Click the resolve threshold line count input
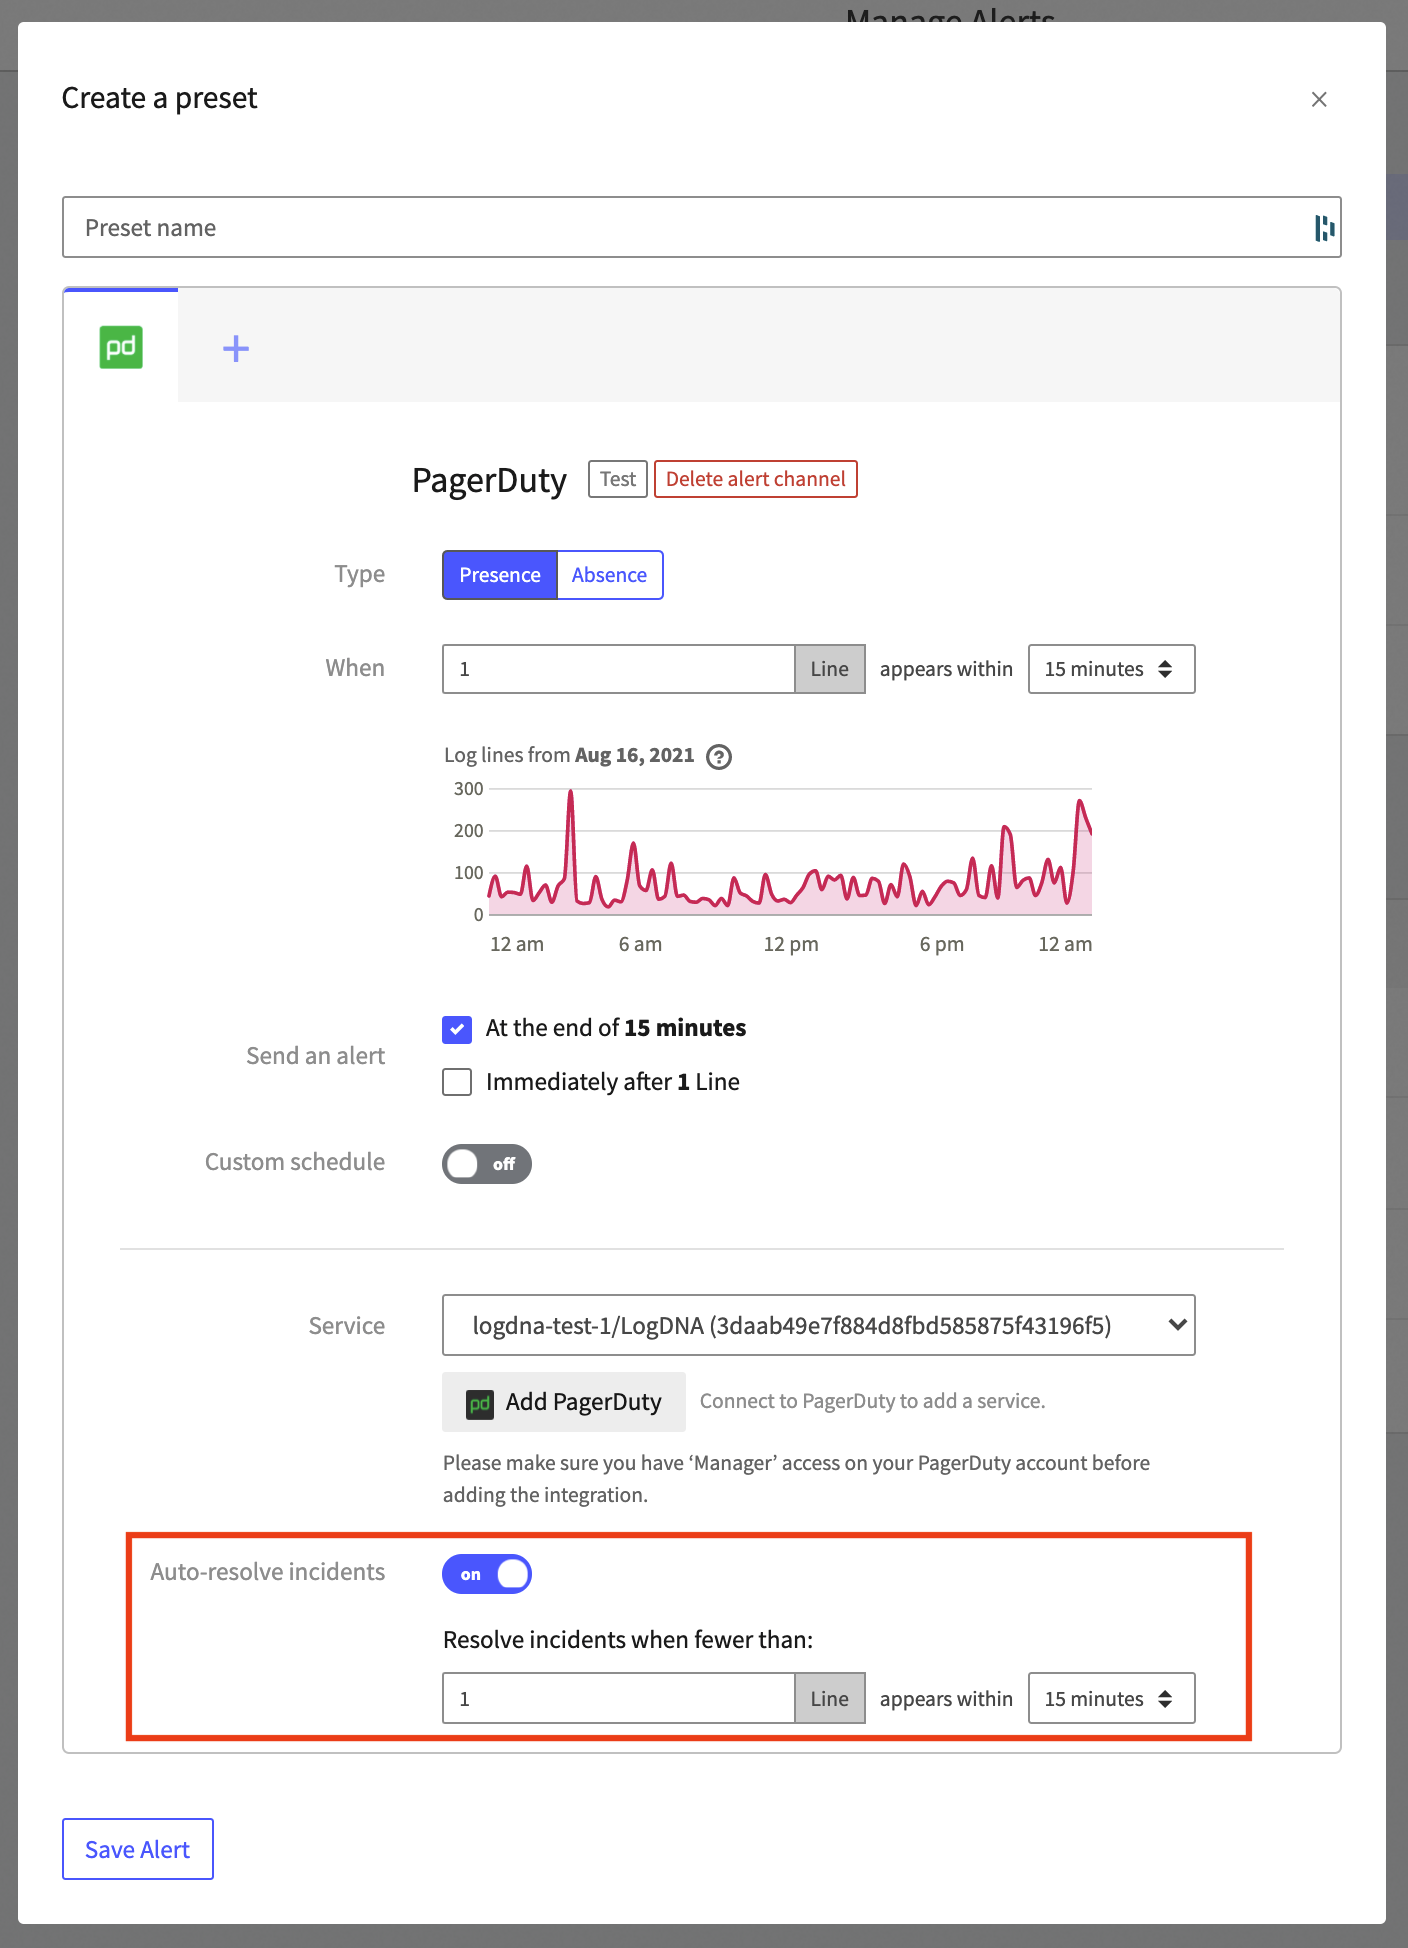The image size is (1408, 1948). (x=618, y=1698)
